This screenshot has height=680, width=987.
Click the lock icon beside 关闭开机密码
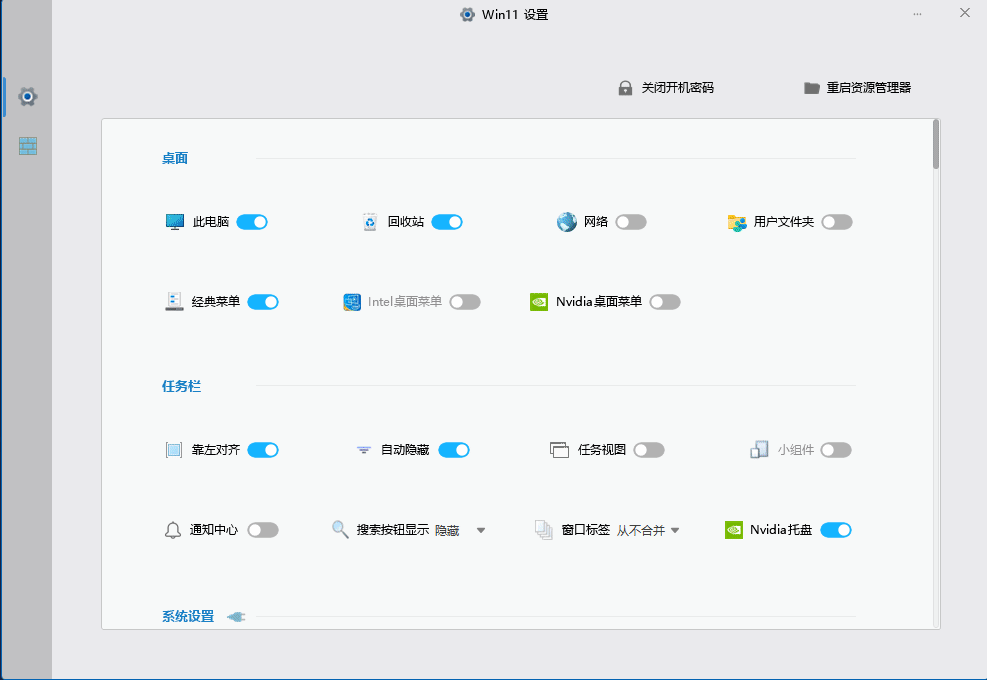(627, 87)
